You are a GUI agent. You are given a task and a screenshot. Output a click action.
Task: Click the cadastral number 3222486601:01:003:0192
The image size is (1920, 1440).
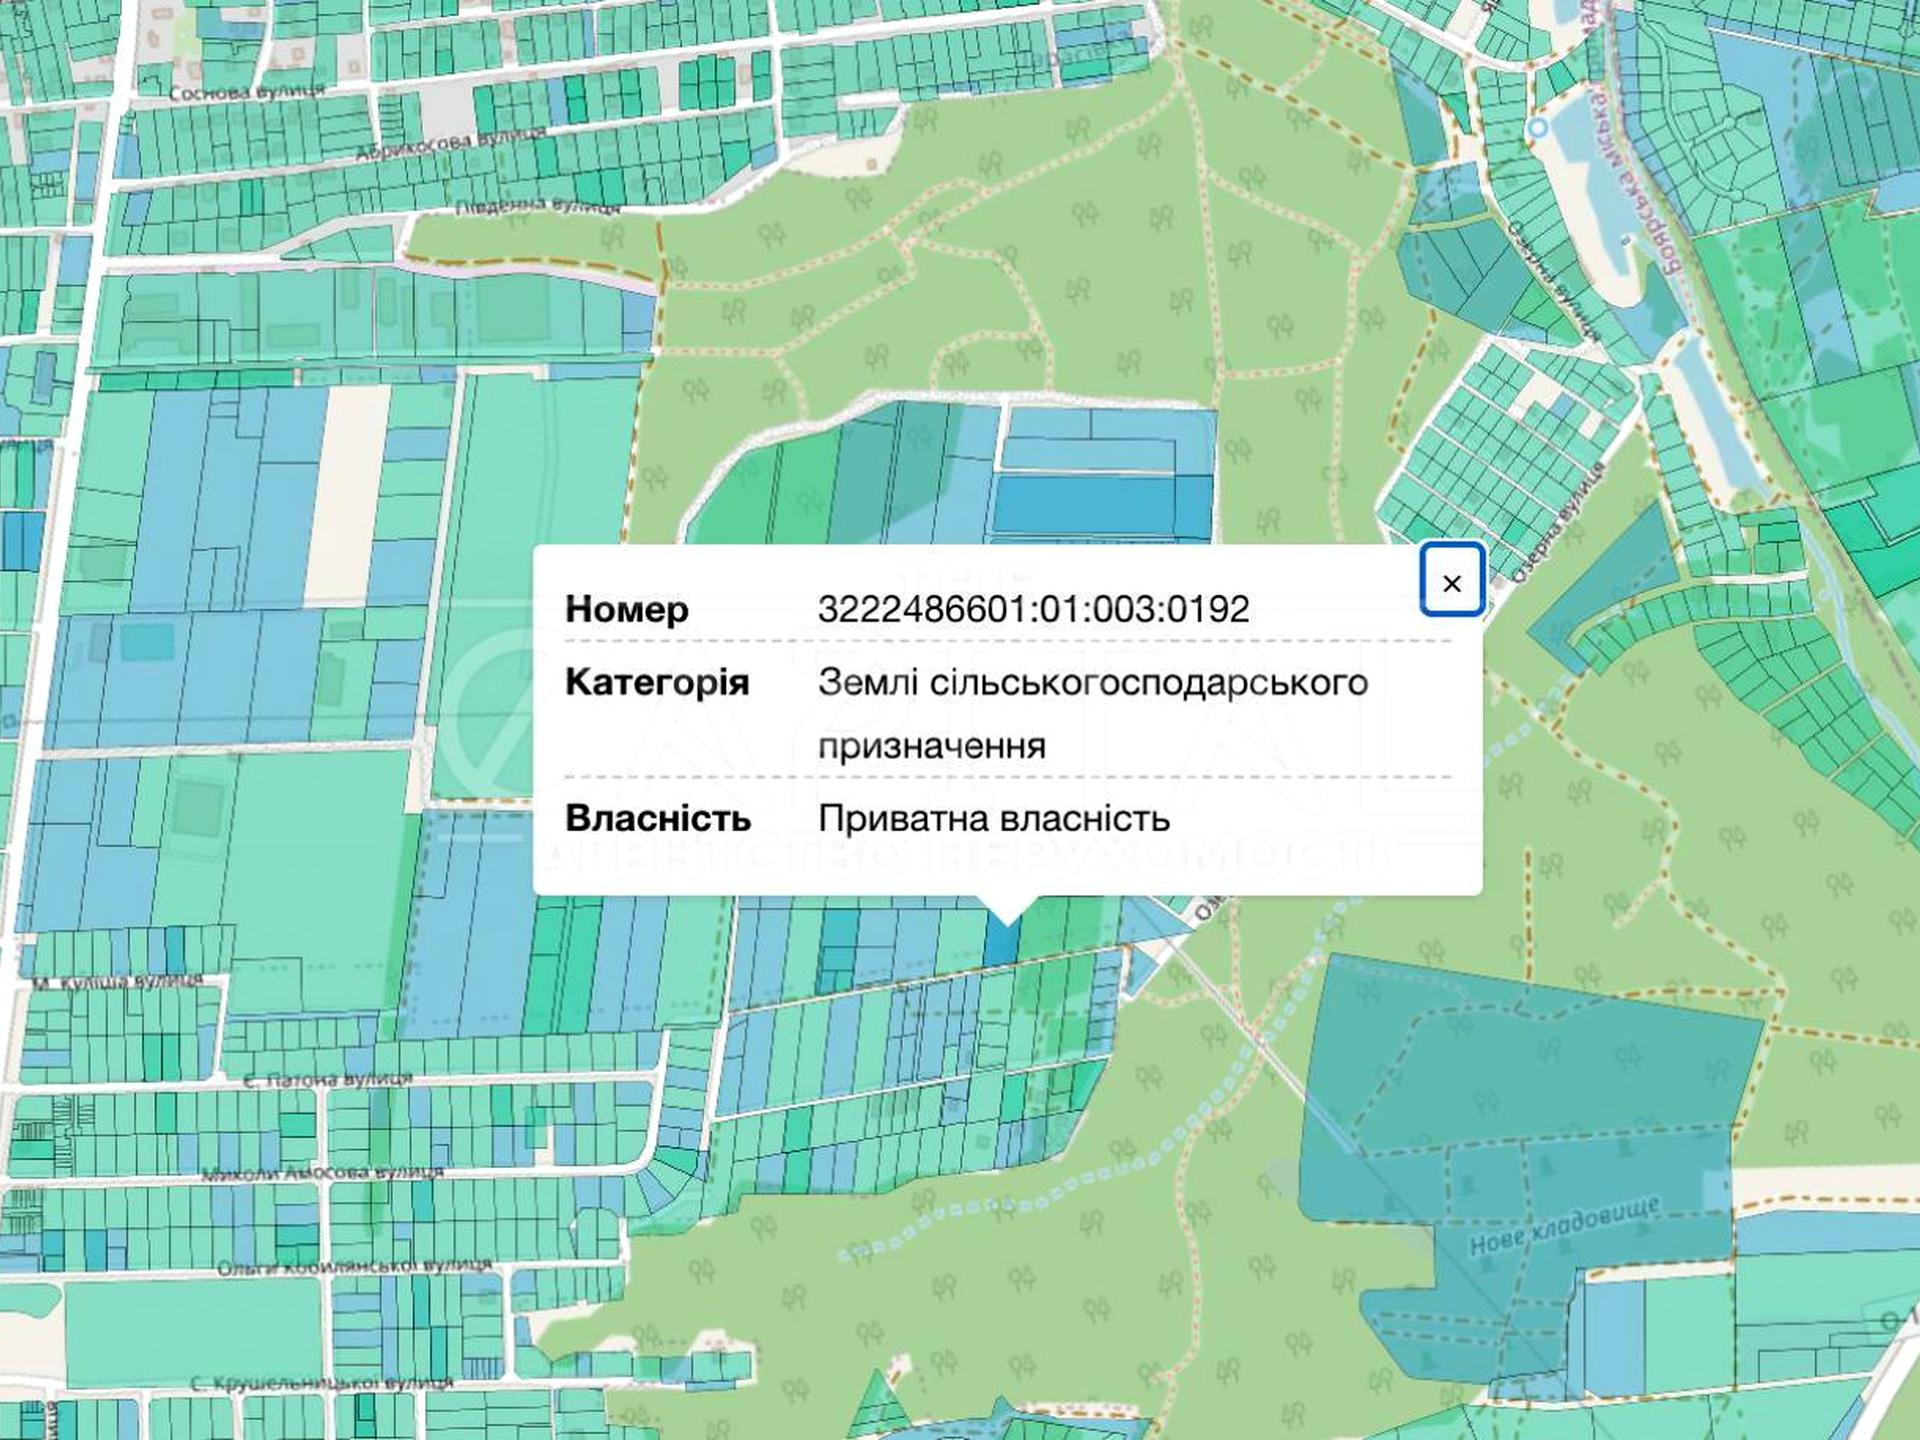1033,609
